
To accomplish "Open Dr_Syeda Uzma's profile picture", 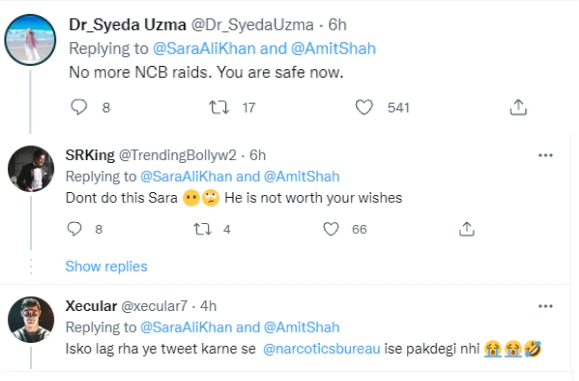I will pos(30,40).
